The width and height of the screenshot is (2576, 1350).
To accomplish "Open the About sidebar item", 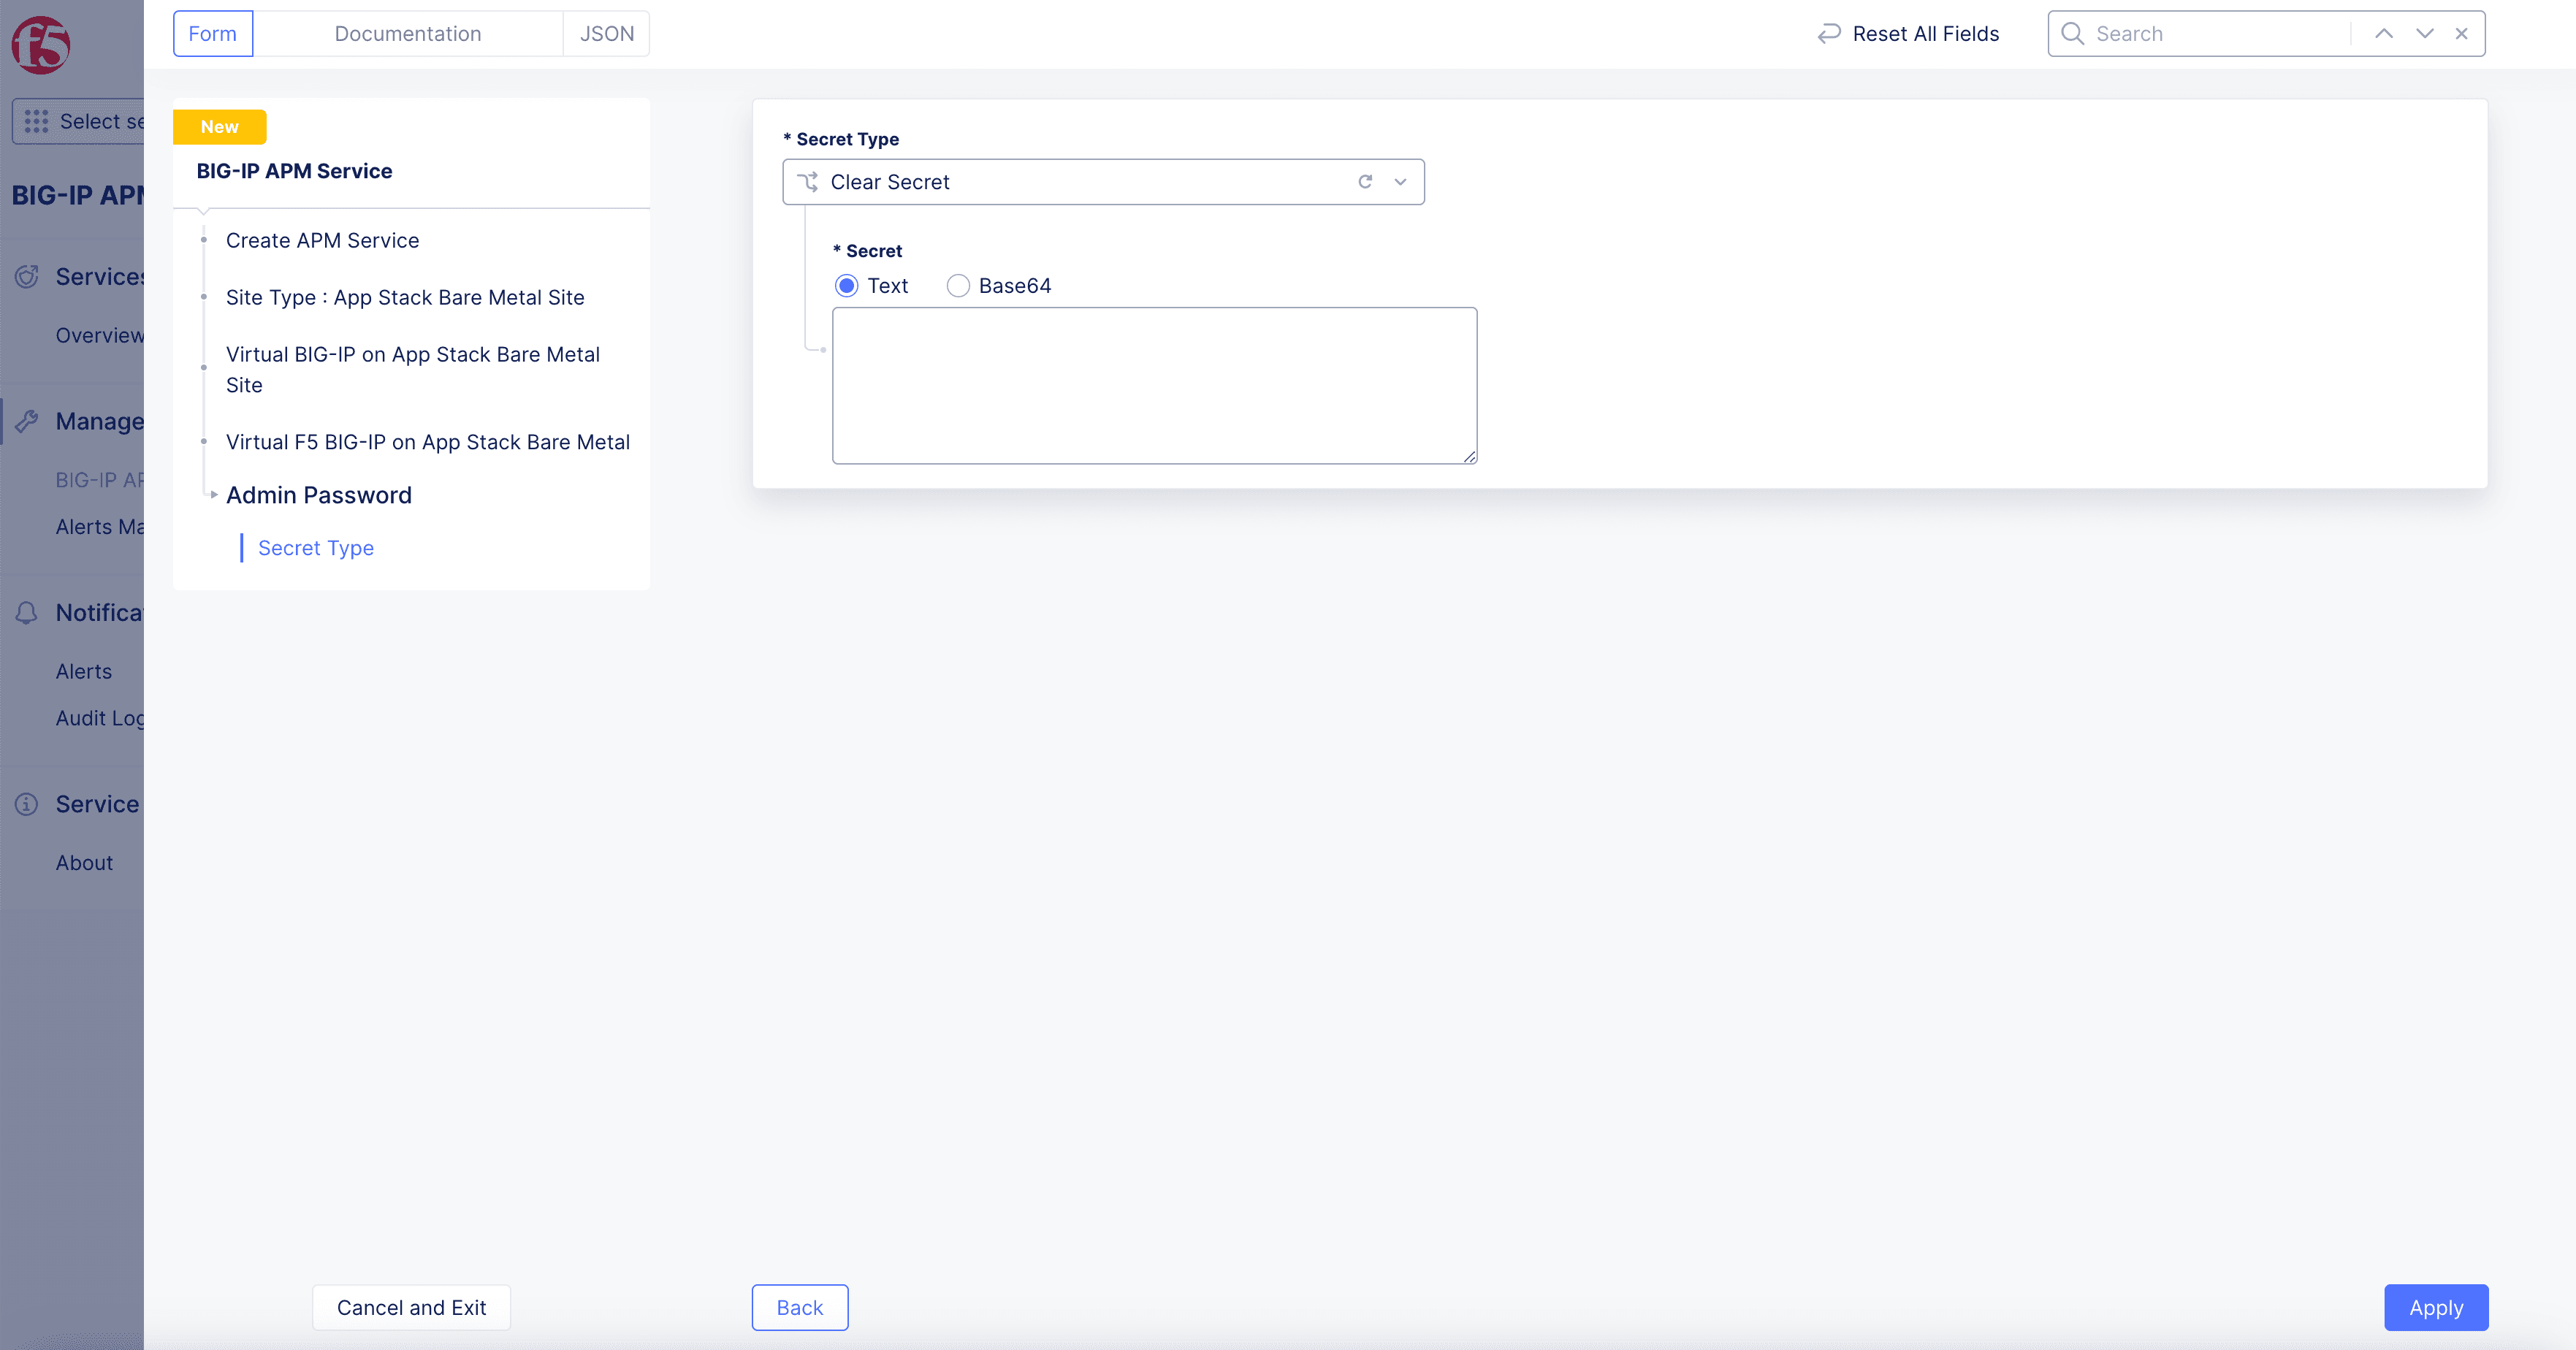I will click(84, 863).
